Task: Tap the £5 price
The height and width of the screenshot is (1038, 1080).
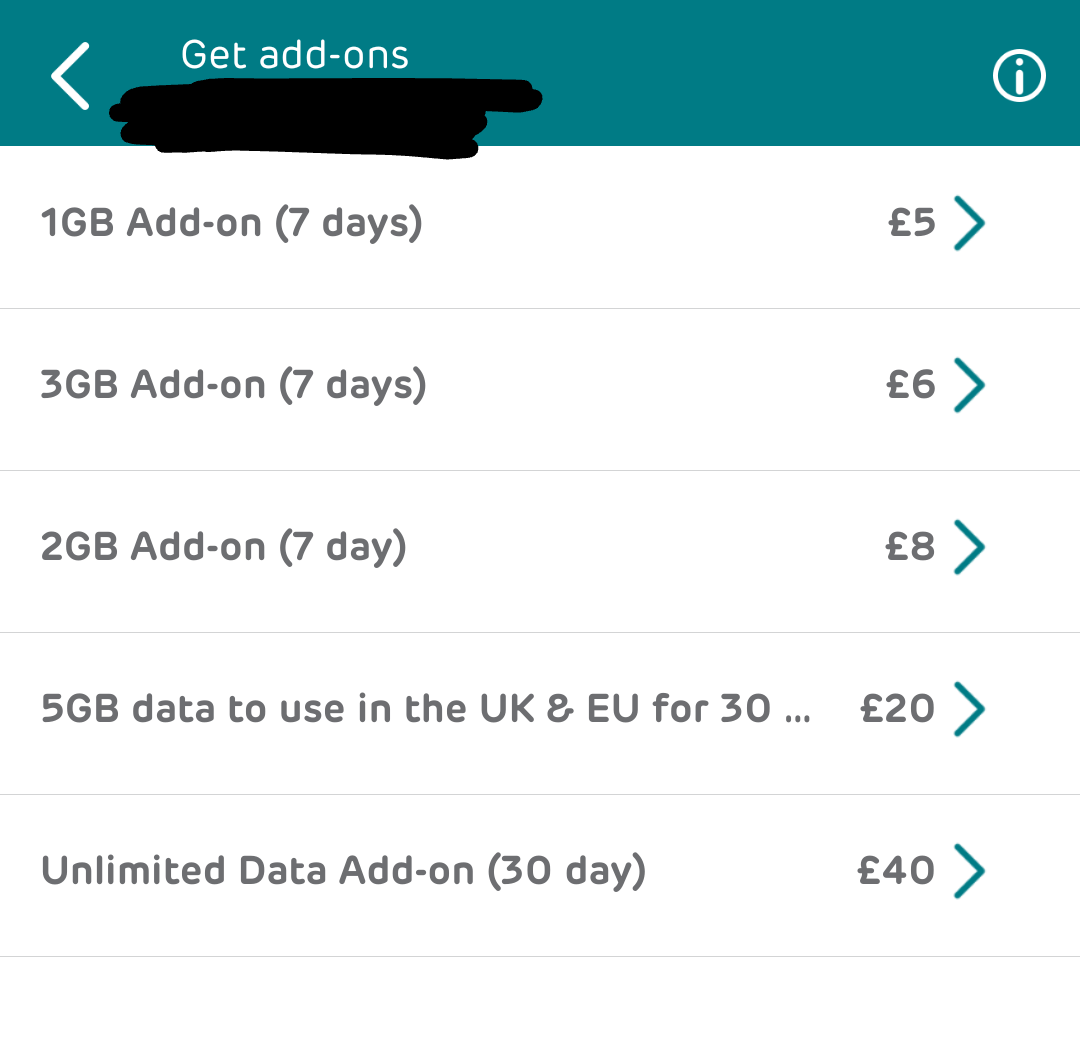Action: 912,223
